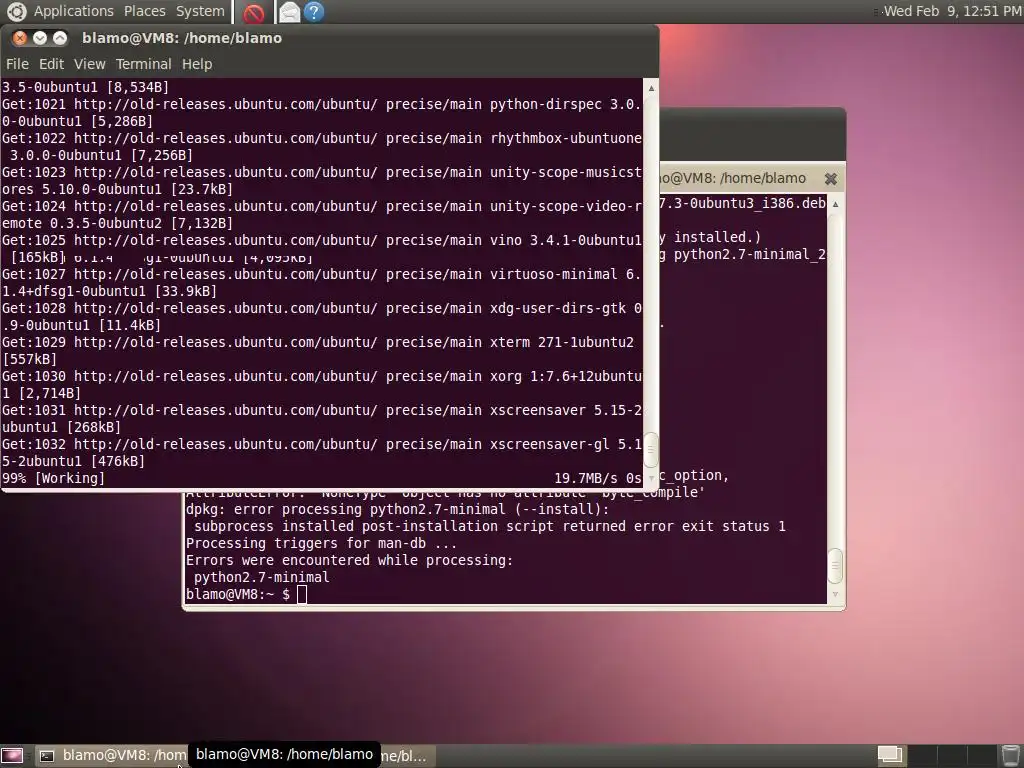Click the 'Get:1032' xscreensaver-gl line

(321, 444)
